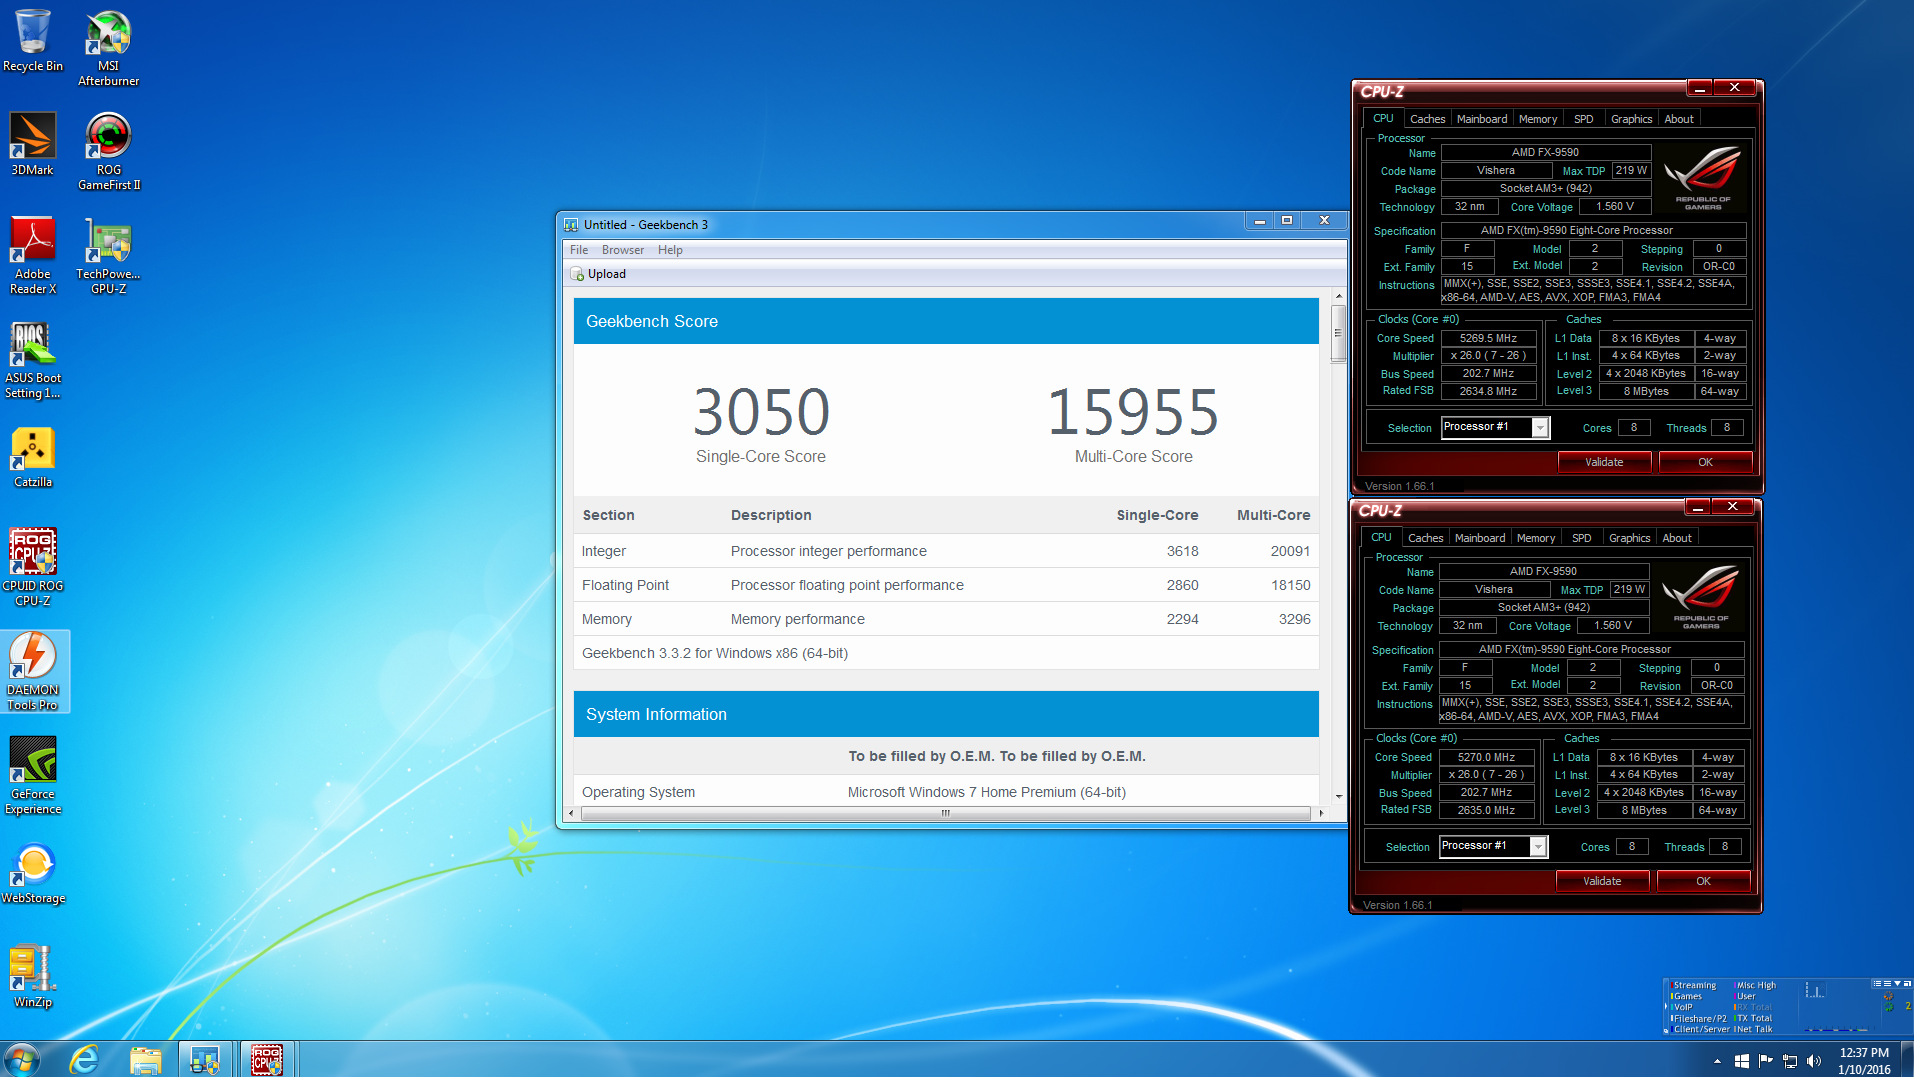The height and width of the screenshot is (1077, 1914).
Task: Click Core Speed 5269.5 MHz in upper CPU-Z
Action: 1488,339
